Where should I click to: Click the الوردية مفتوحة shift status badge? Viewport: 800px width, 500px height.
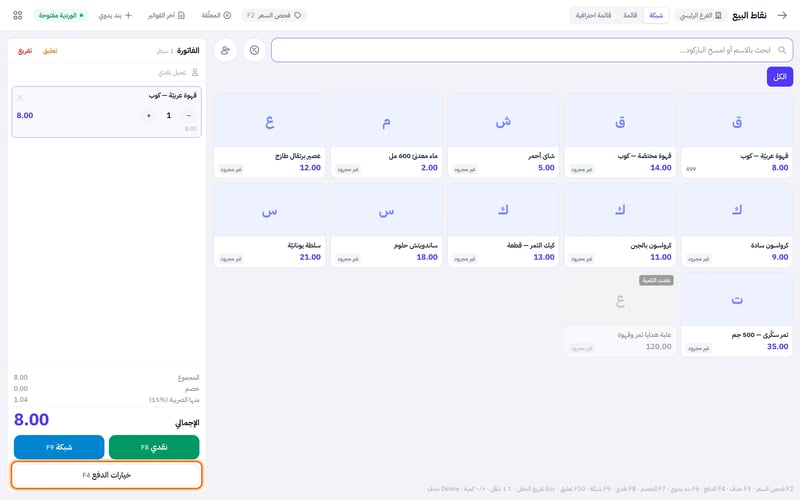[x=61, y=15]
